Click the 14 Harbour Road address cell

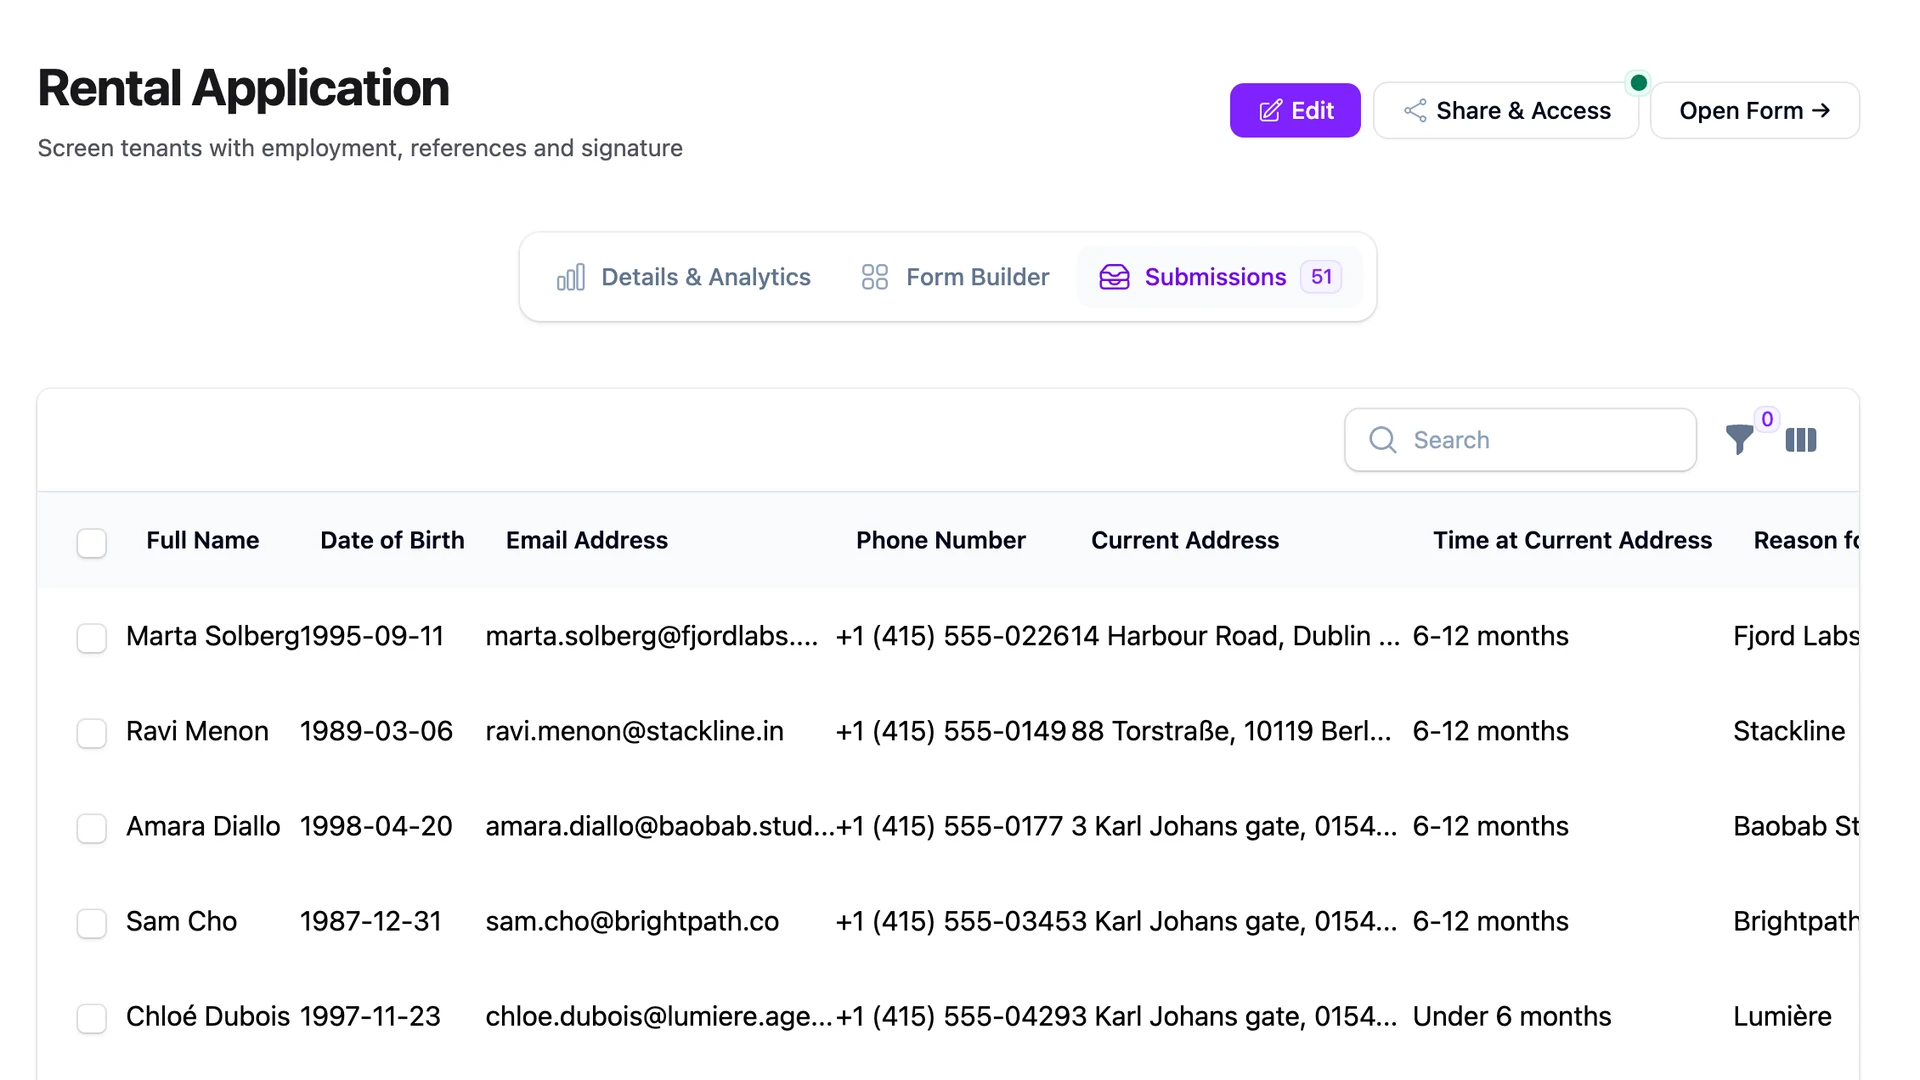tap(1235, 636)
